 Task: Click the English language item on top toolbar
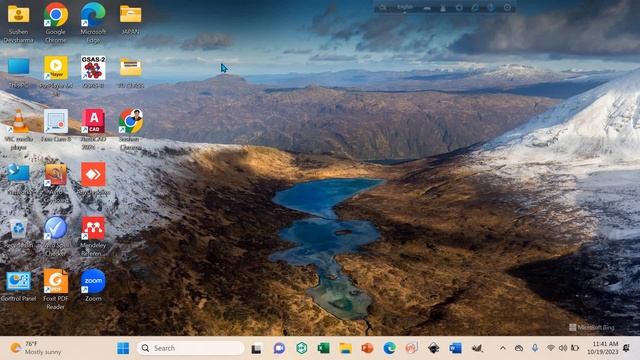coord(405,7)
